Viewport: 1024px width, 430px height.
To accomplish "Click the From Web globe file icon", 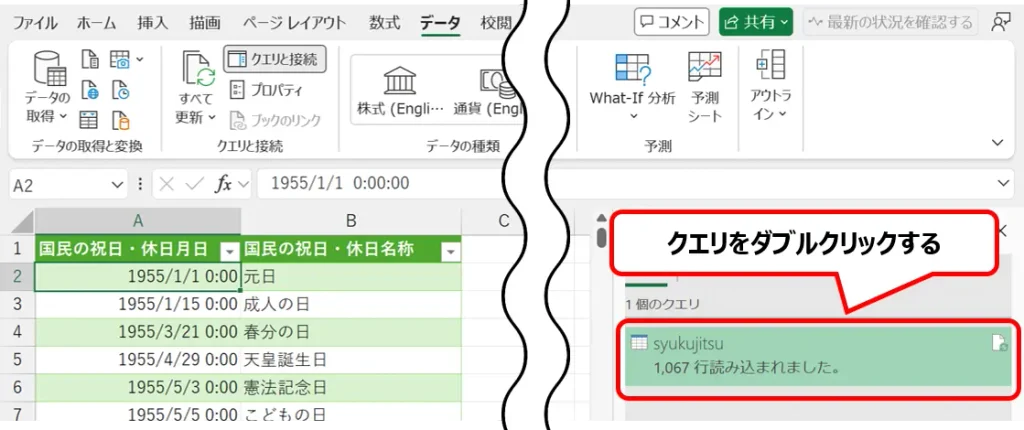I will pos(90,90).
